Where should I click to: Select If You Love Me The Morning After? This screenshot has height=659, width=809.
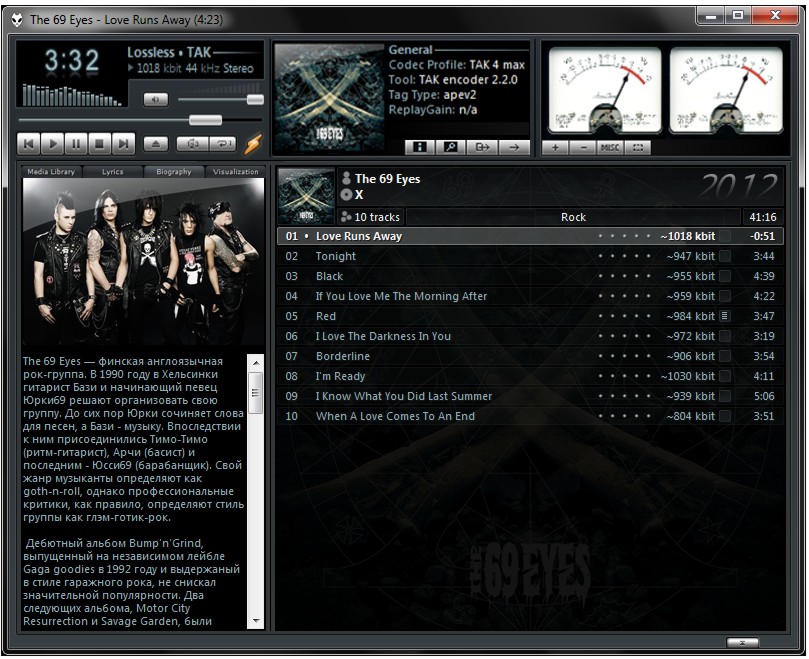click(x=530, y=296)
